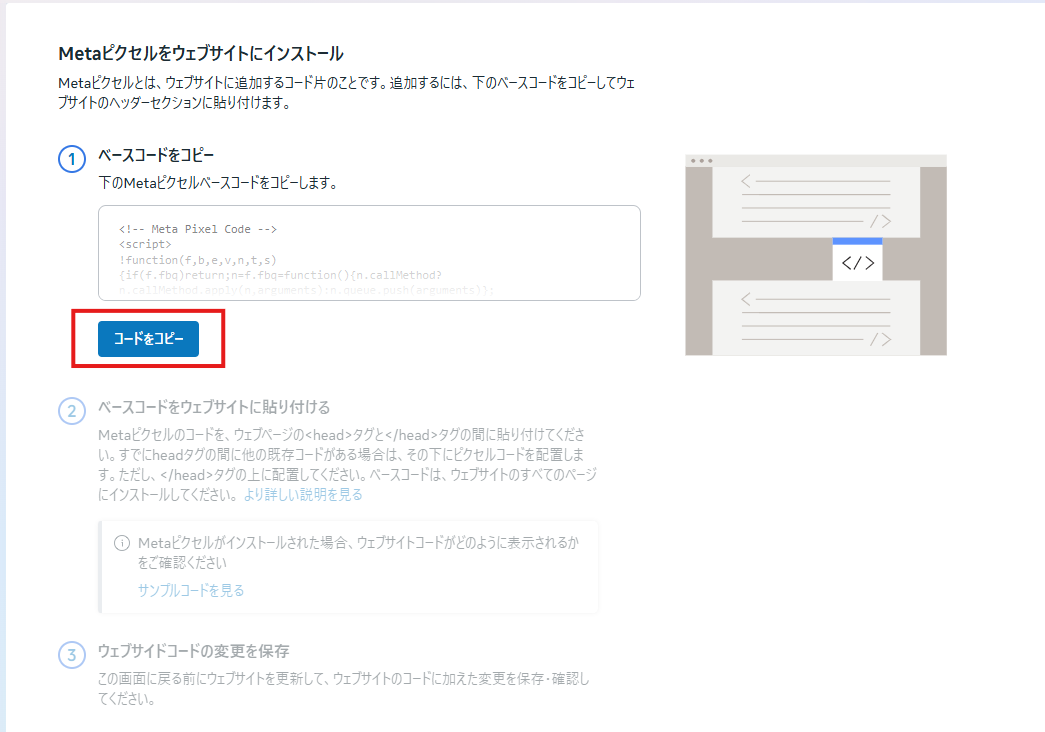
Task: Click the notice text about installed Metaピクセル
Action: tap(357, 552)
